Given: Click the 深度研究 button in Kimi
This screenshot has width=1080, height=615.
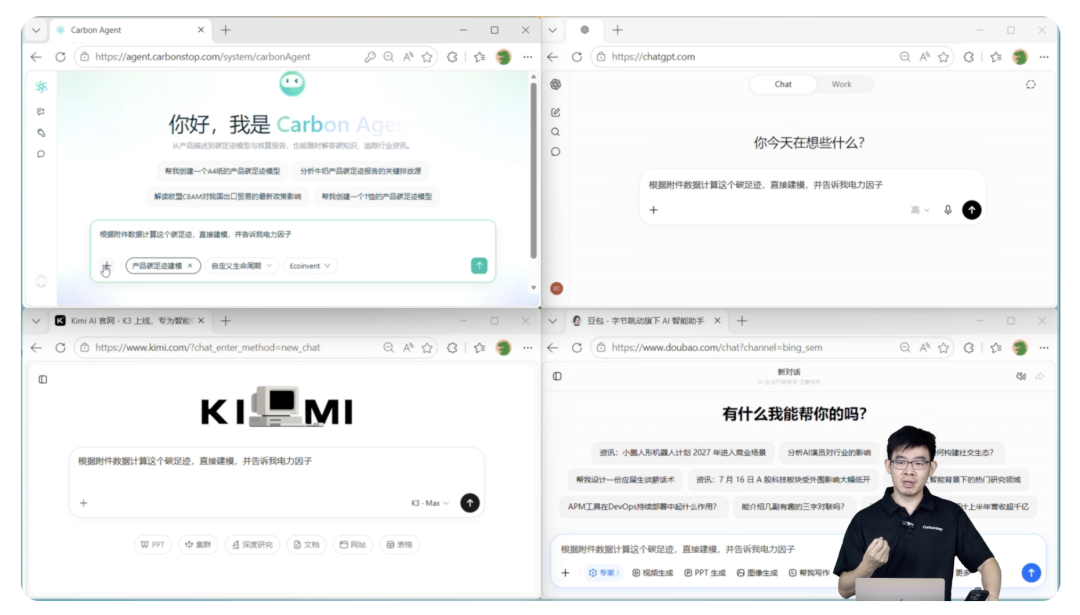Looking at the screenshot, I should (x=252, y=544).
